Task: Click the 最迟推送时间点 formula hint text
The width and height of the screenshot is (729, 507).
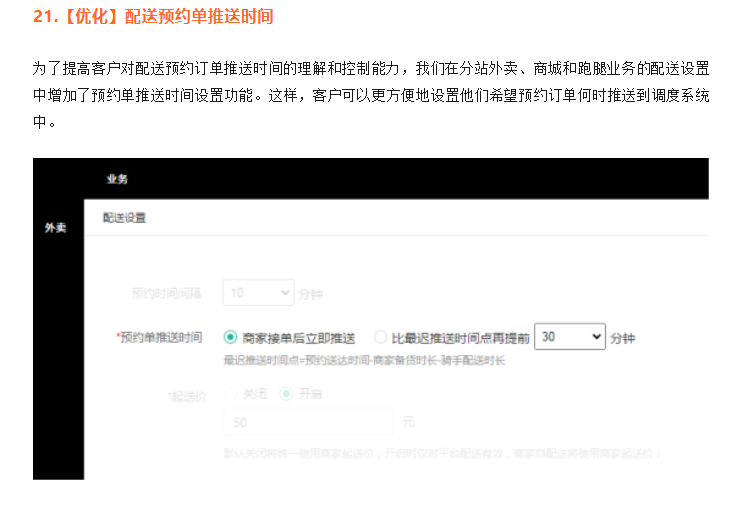Action: 363,360
